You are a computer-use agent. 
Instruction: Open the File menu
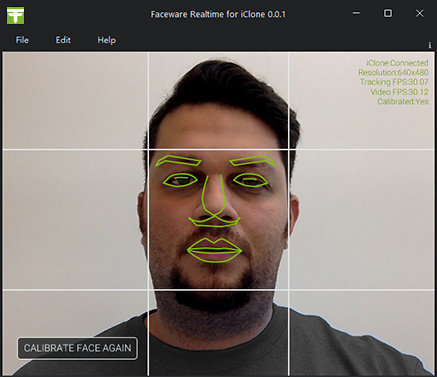pos(22,40)
